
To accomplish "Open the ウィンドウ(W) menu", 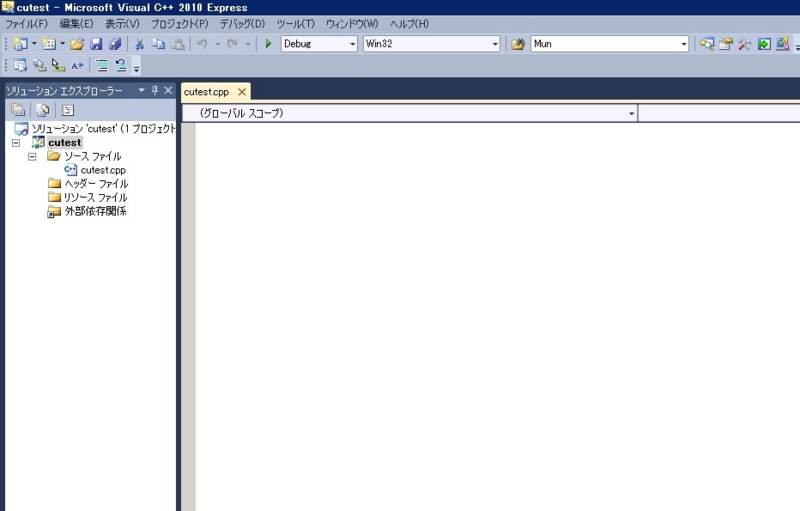I will pyautogui.click(x=352, y=23).
